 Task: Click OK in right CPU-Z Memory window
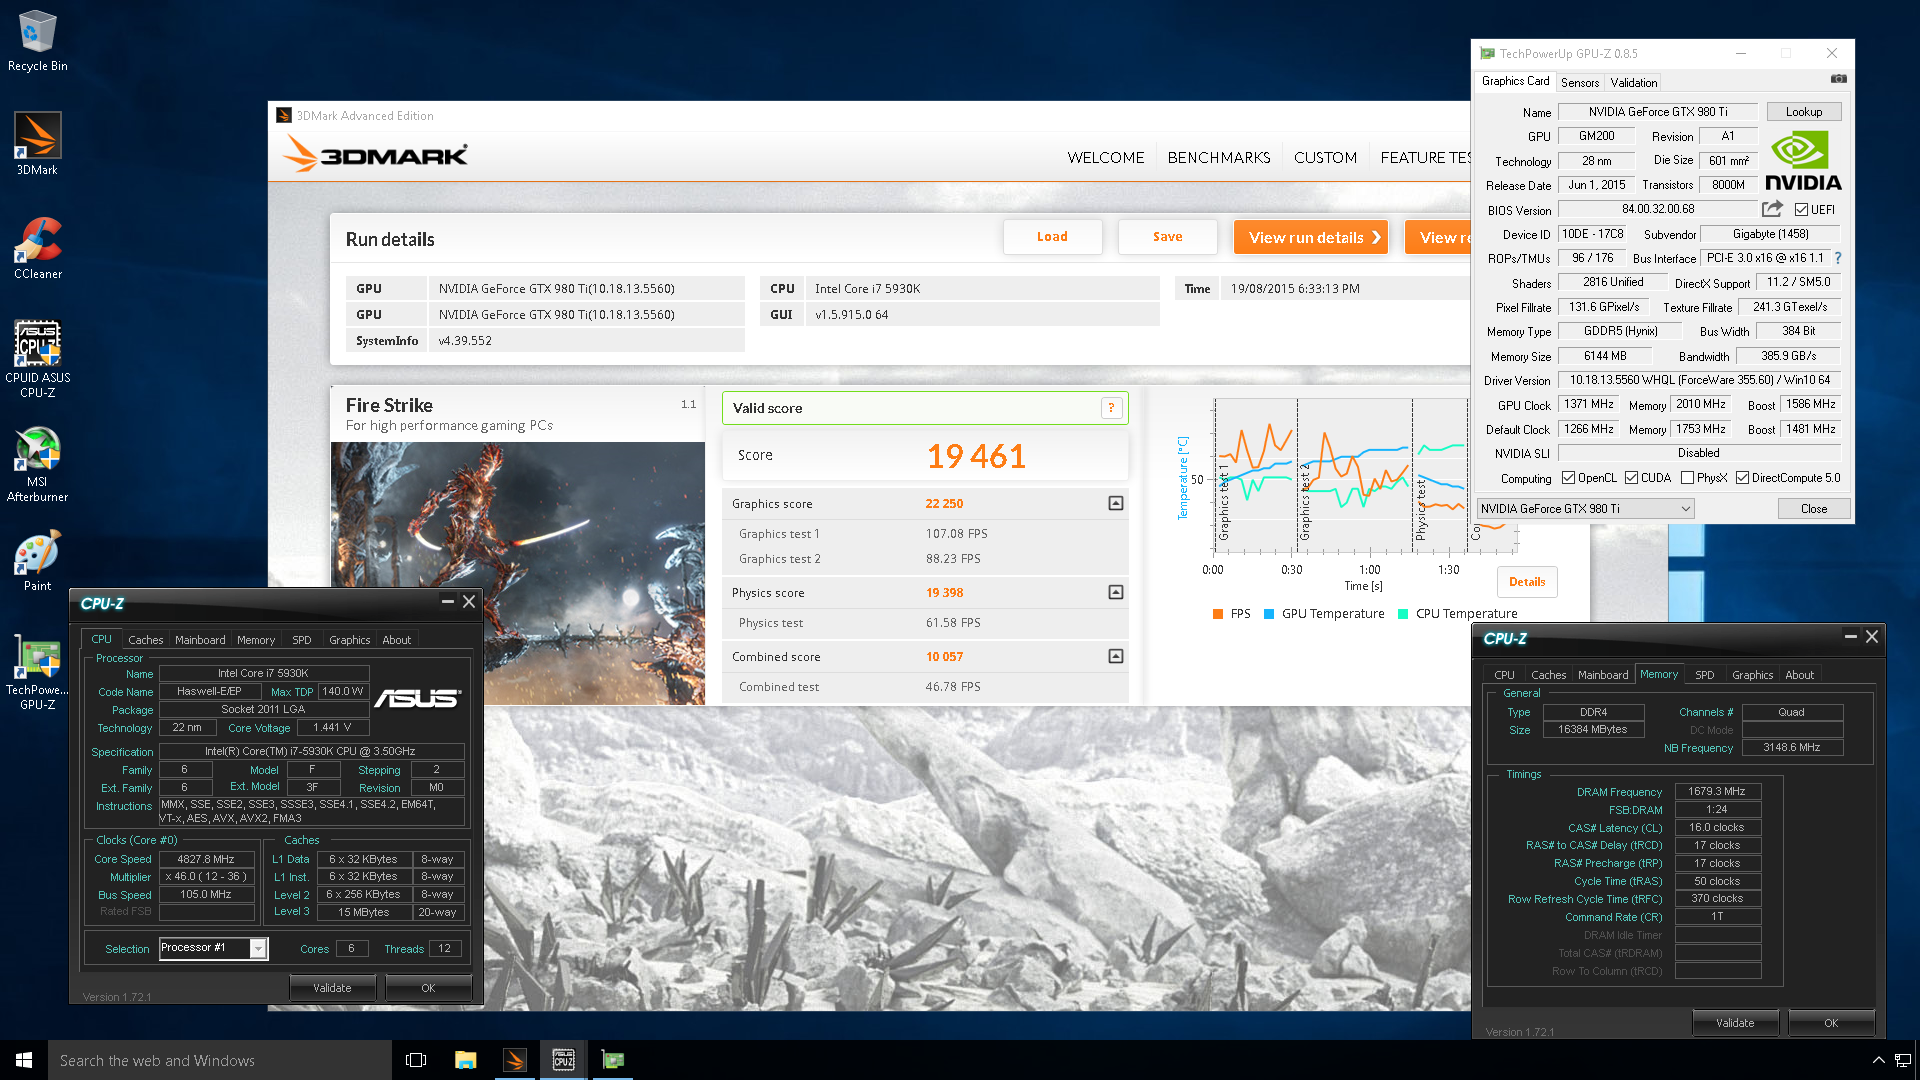pos(1831,1023)
